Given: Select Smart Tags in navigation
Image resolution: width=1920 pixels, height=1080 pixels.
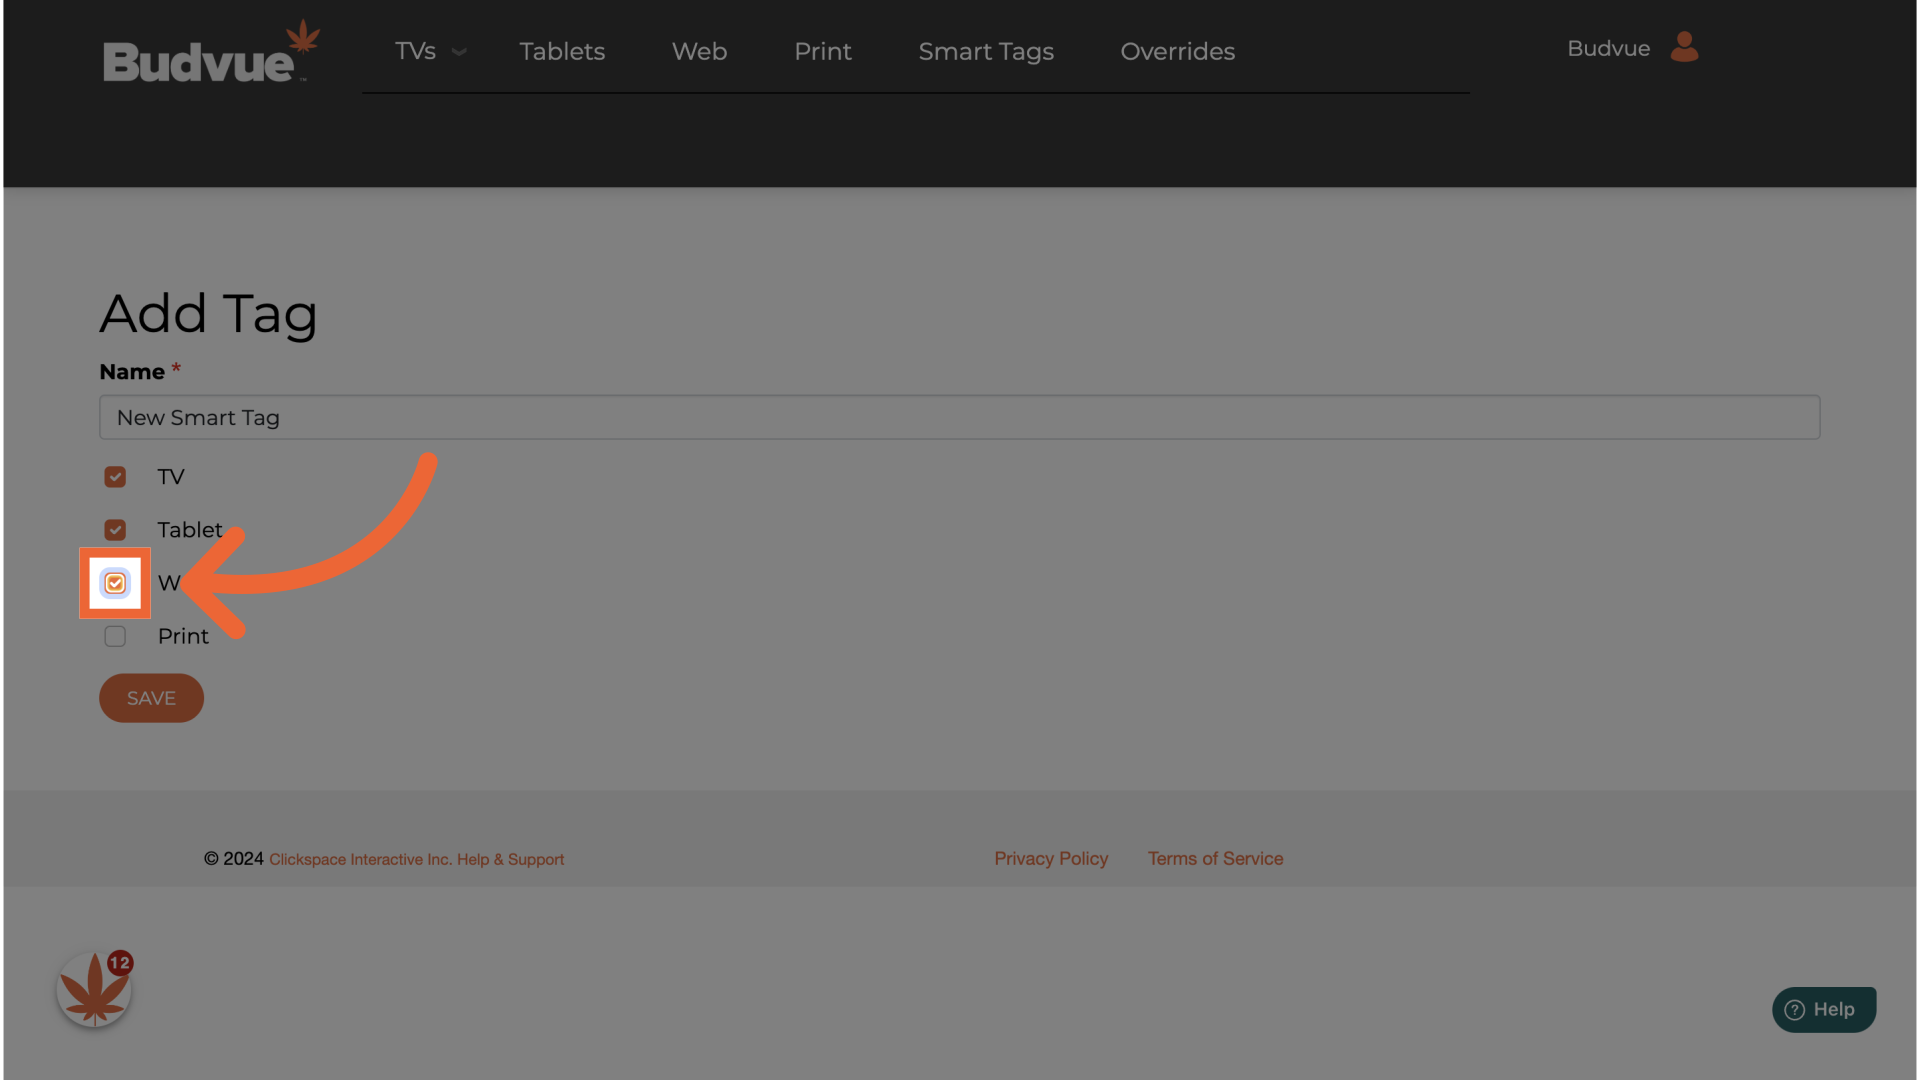Looking at the screenshot, I should pyautogui.click(x=985, y=51).
